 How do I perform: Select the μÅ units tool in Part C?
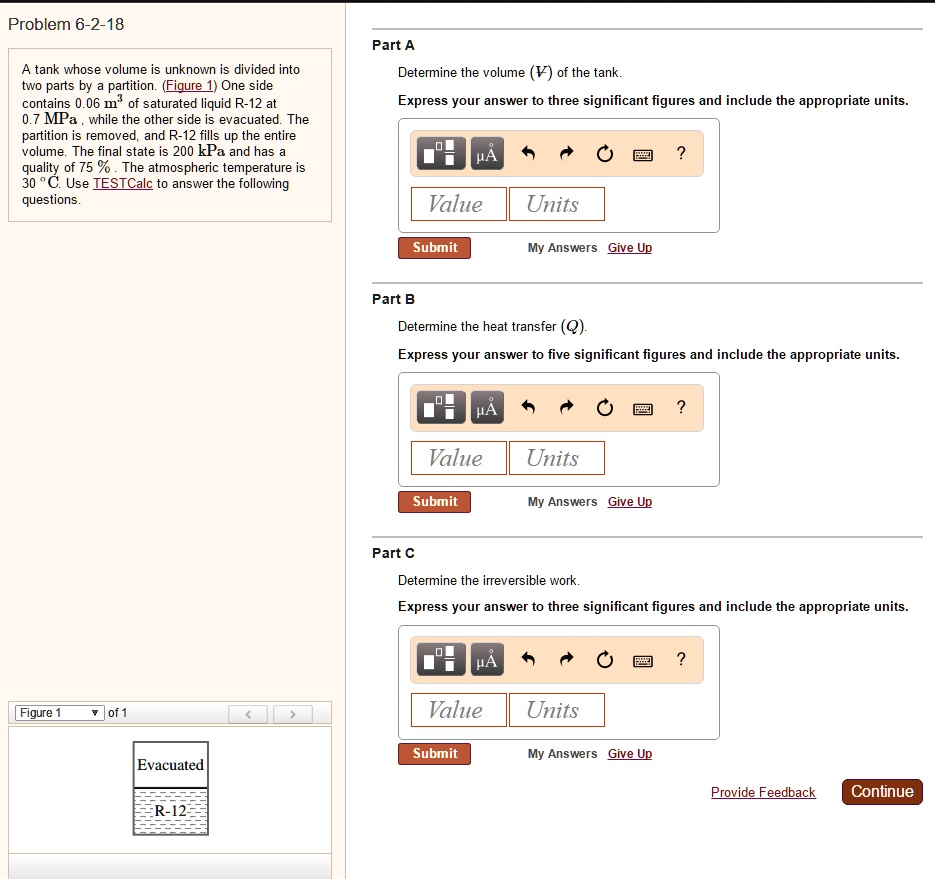pyautogui.click(x=487, y=659)
